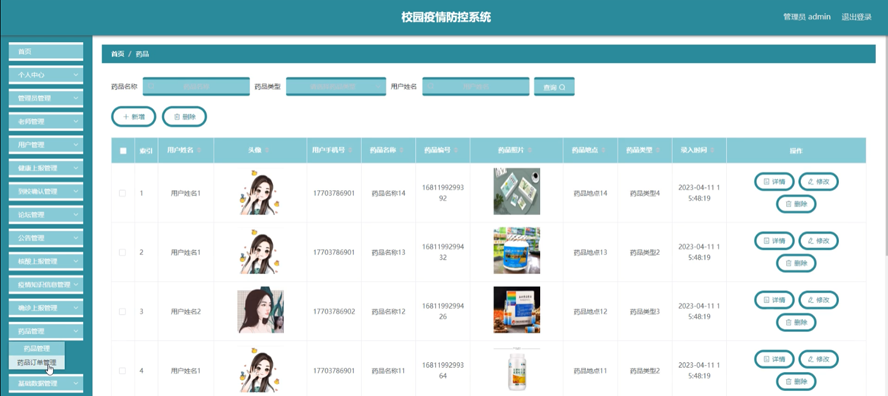
Task: Click 修改 for row 1 (药品名称14)
Action: (x=818, y=182)
